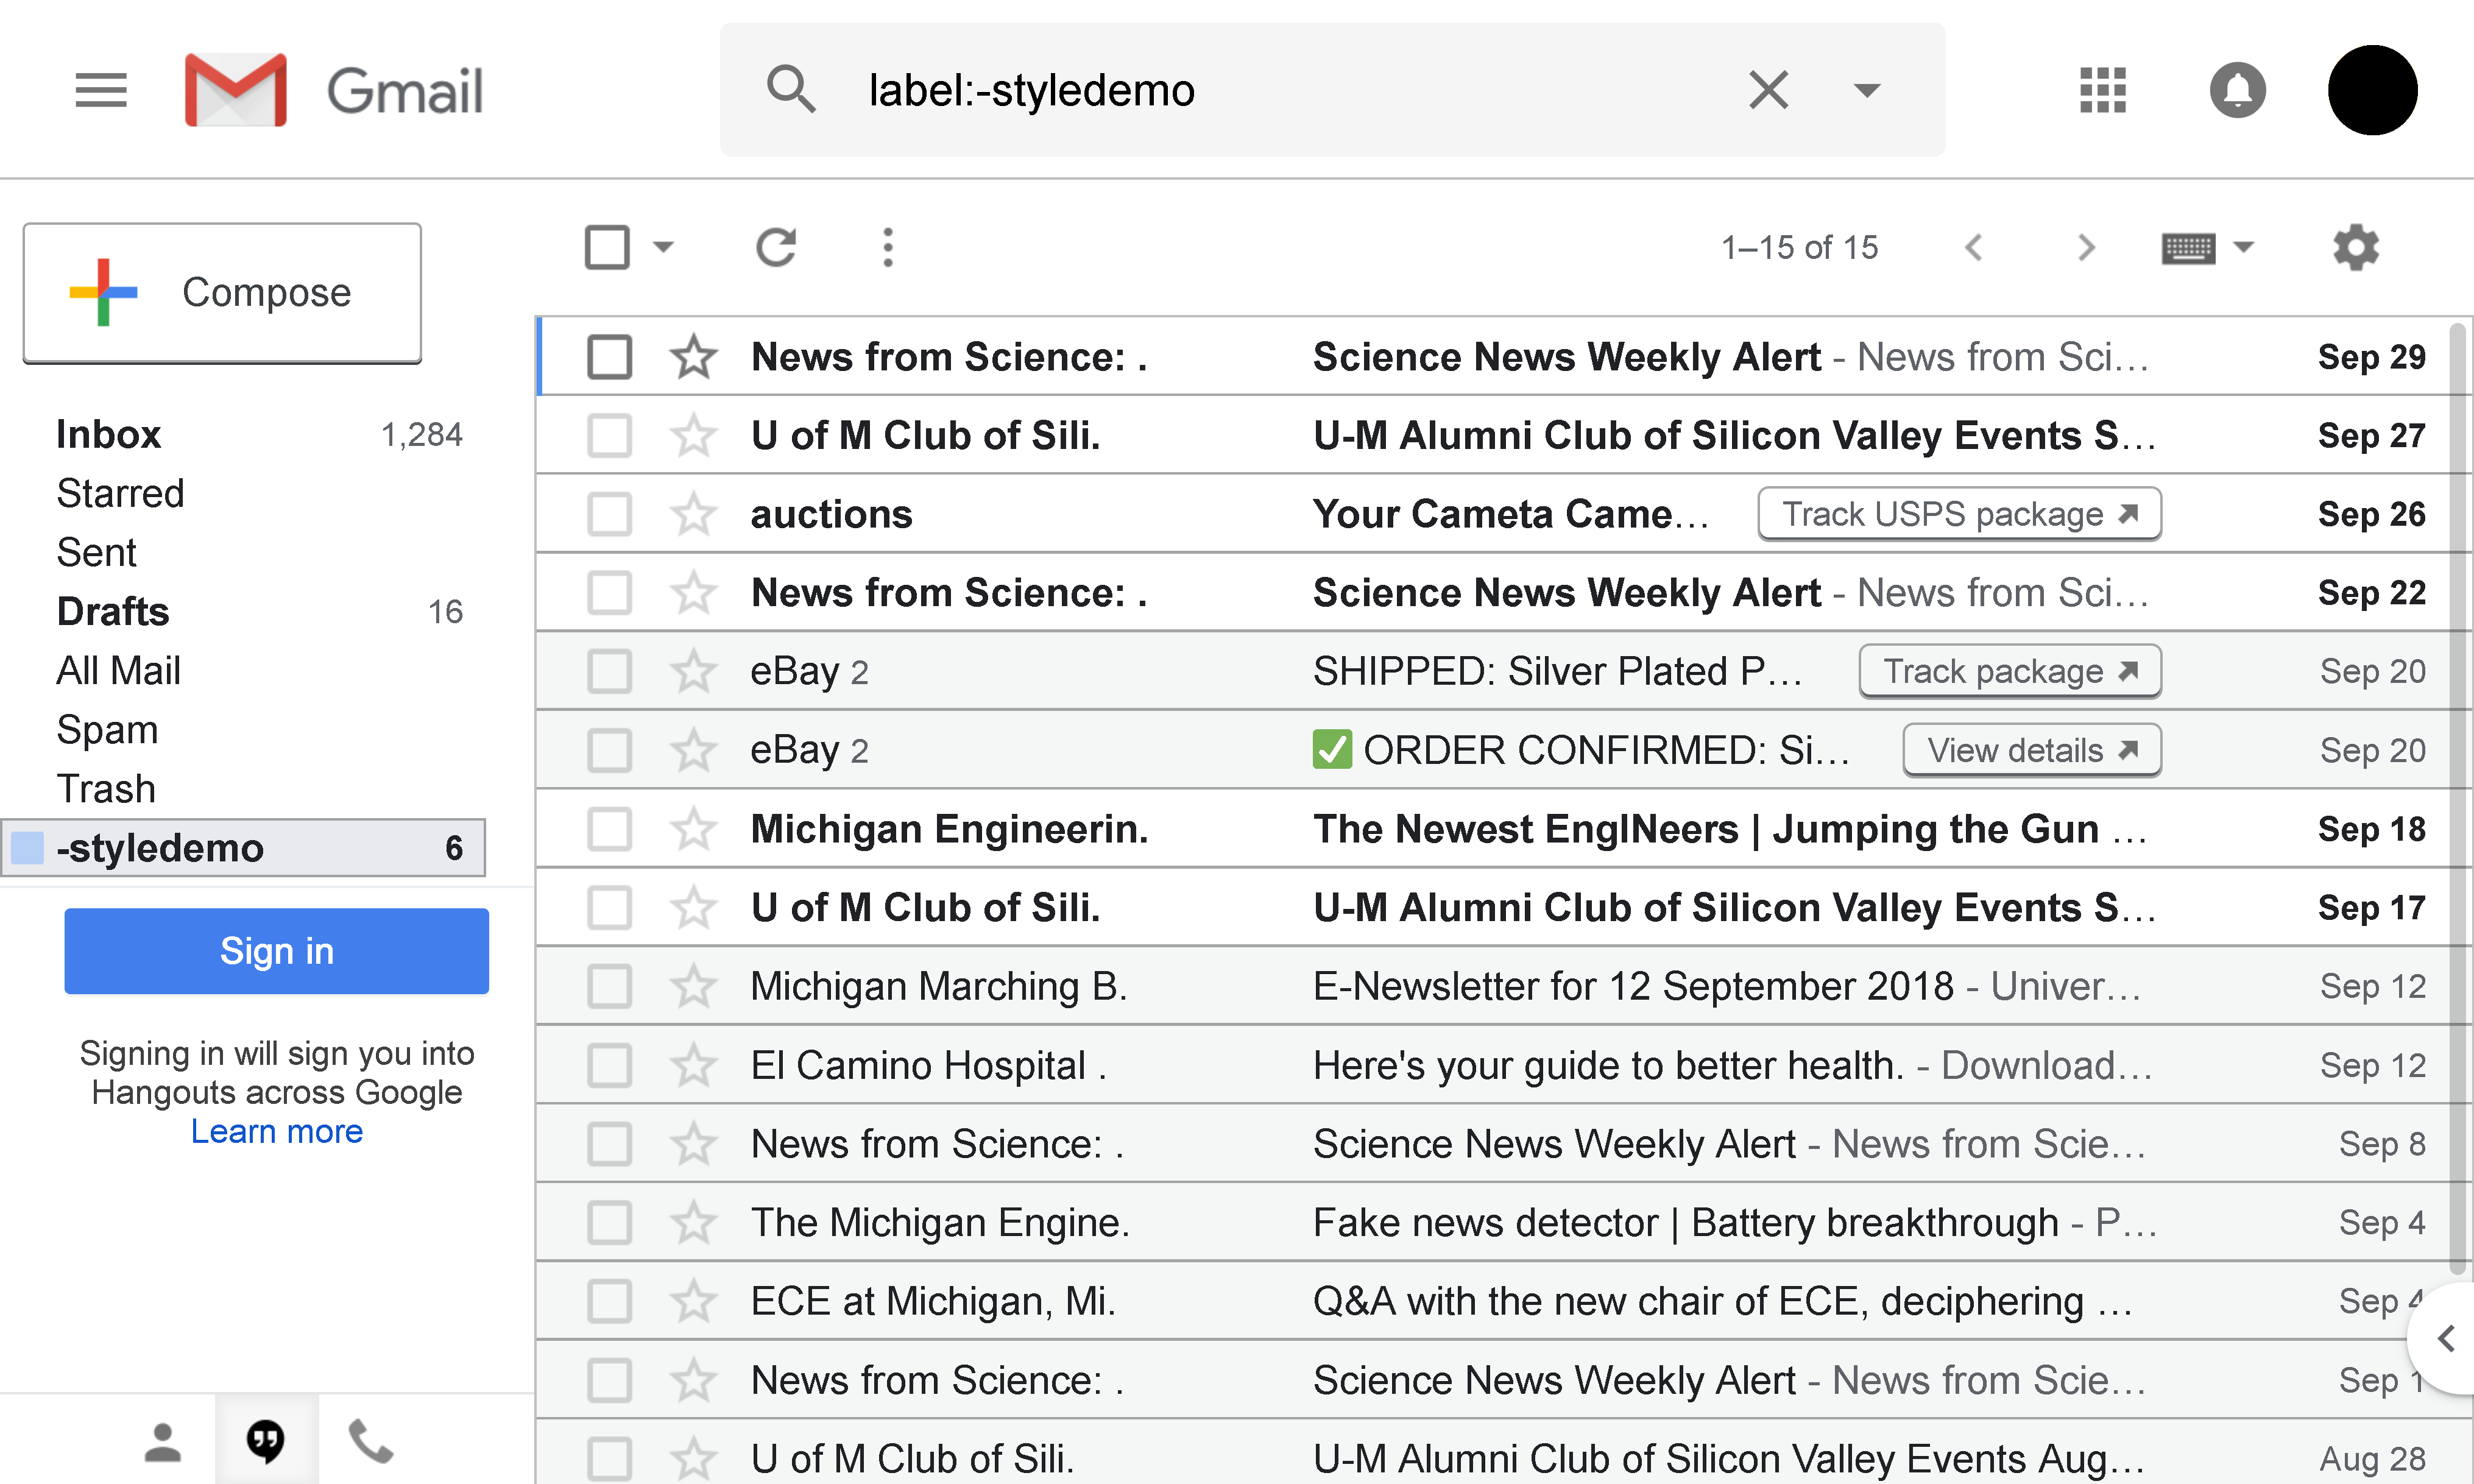2474x1484 pixels.
Task: Open the Settings gear
Action: pyautogui.click(x=2356, y=247)
